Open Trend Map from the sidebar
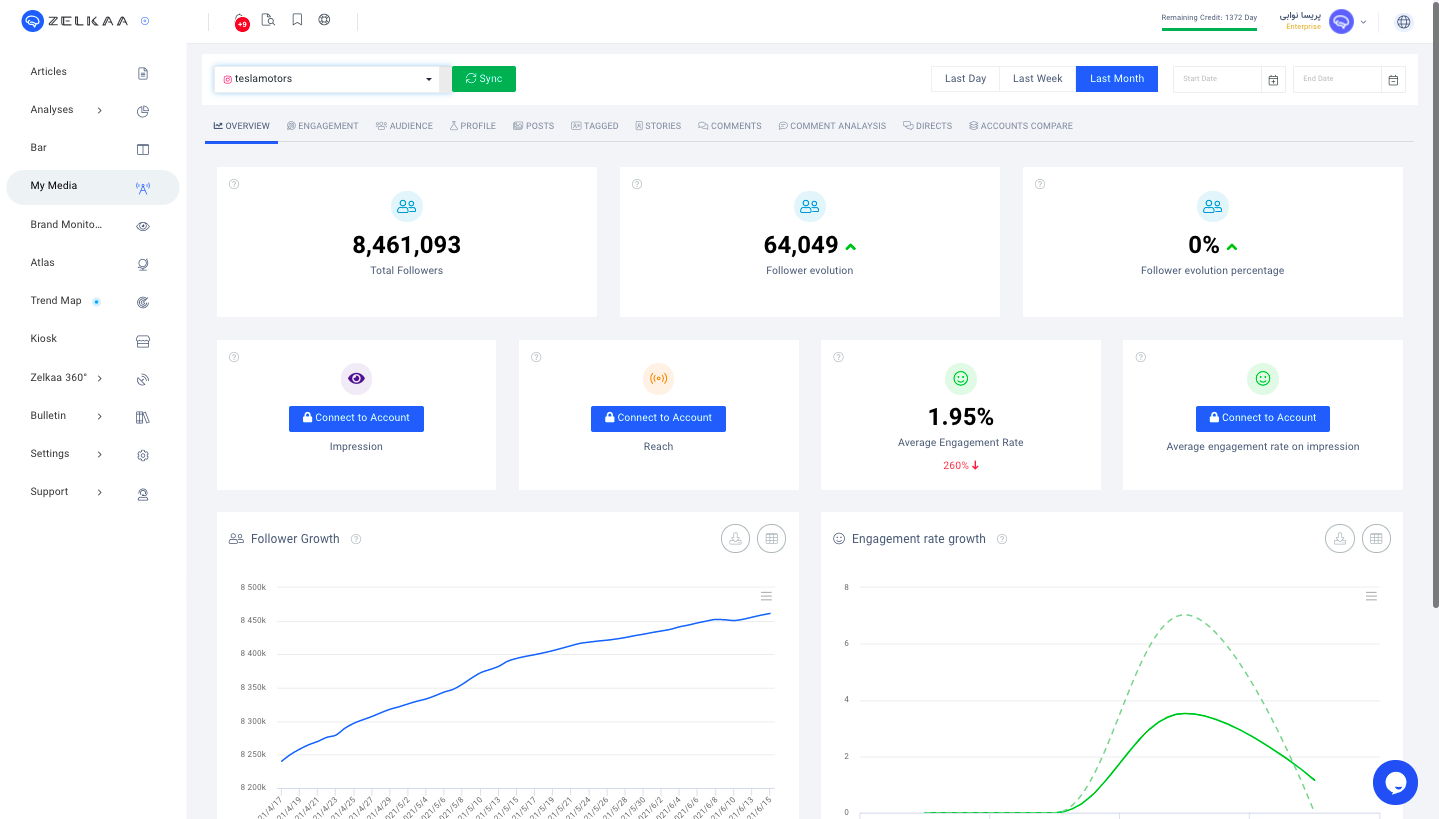Image resolution: width=1439 pixels, height=819 pixels. (56, 300)
